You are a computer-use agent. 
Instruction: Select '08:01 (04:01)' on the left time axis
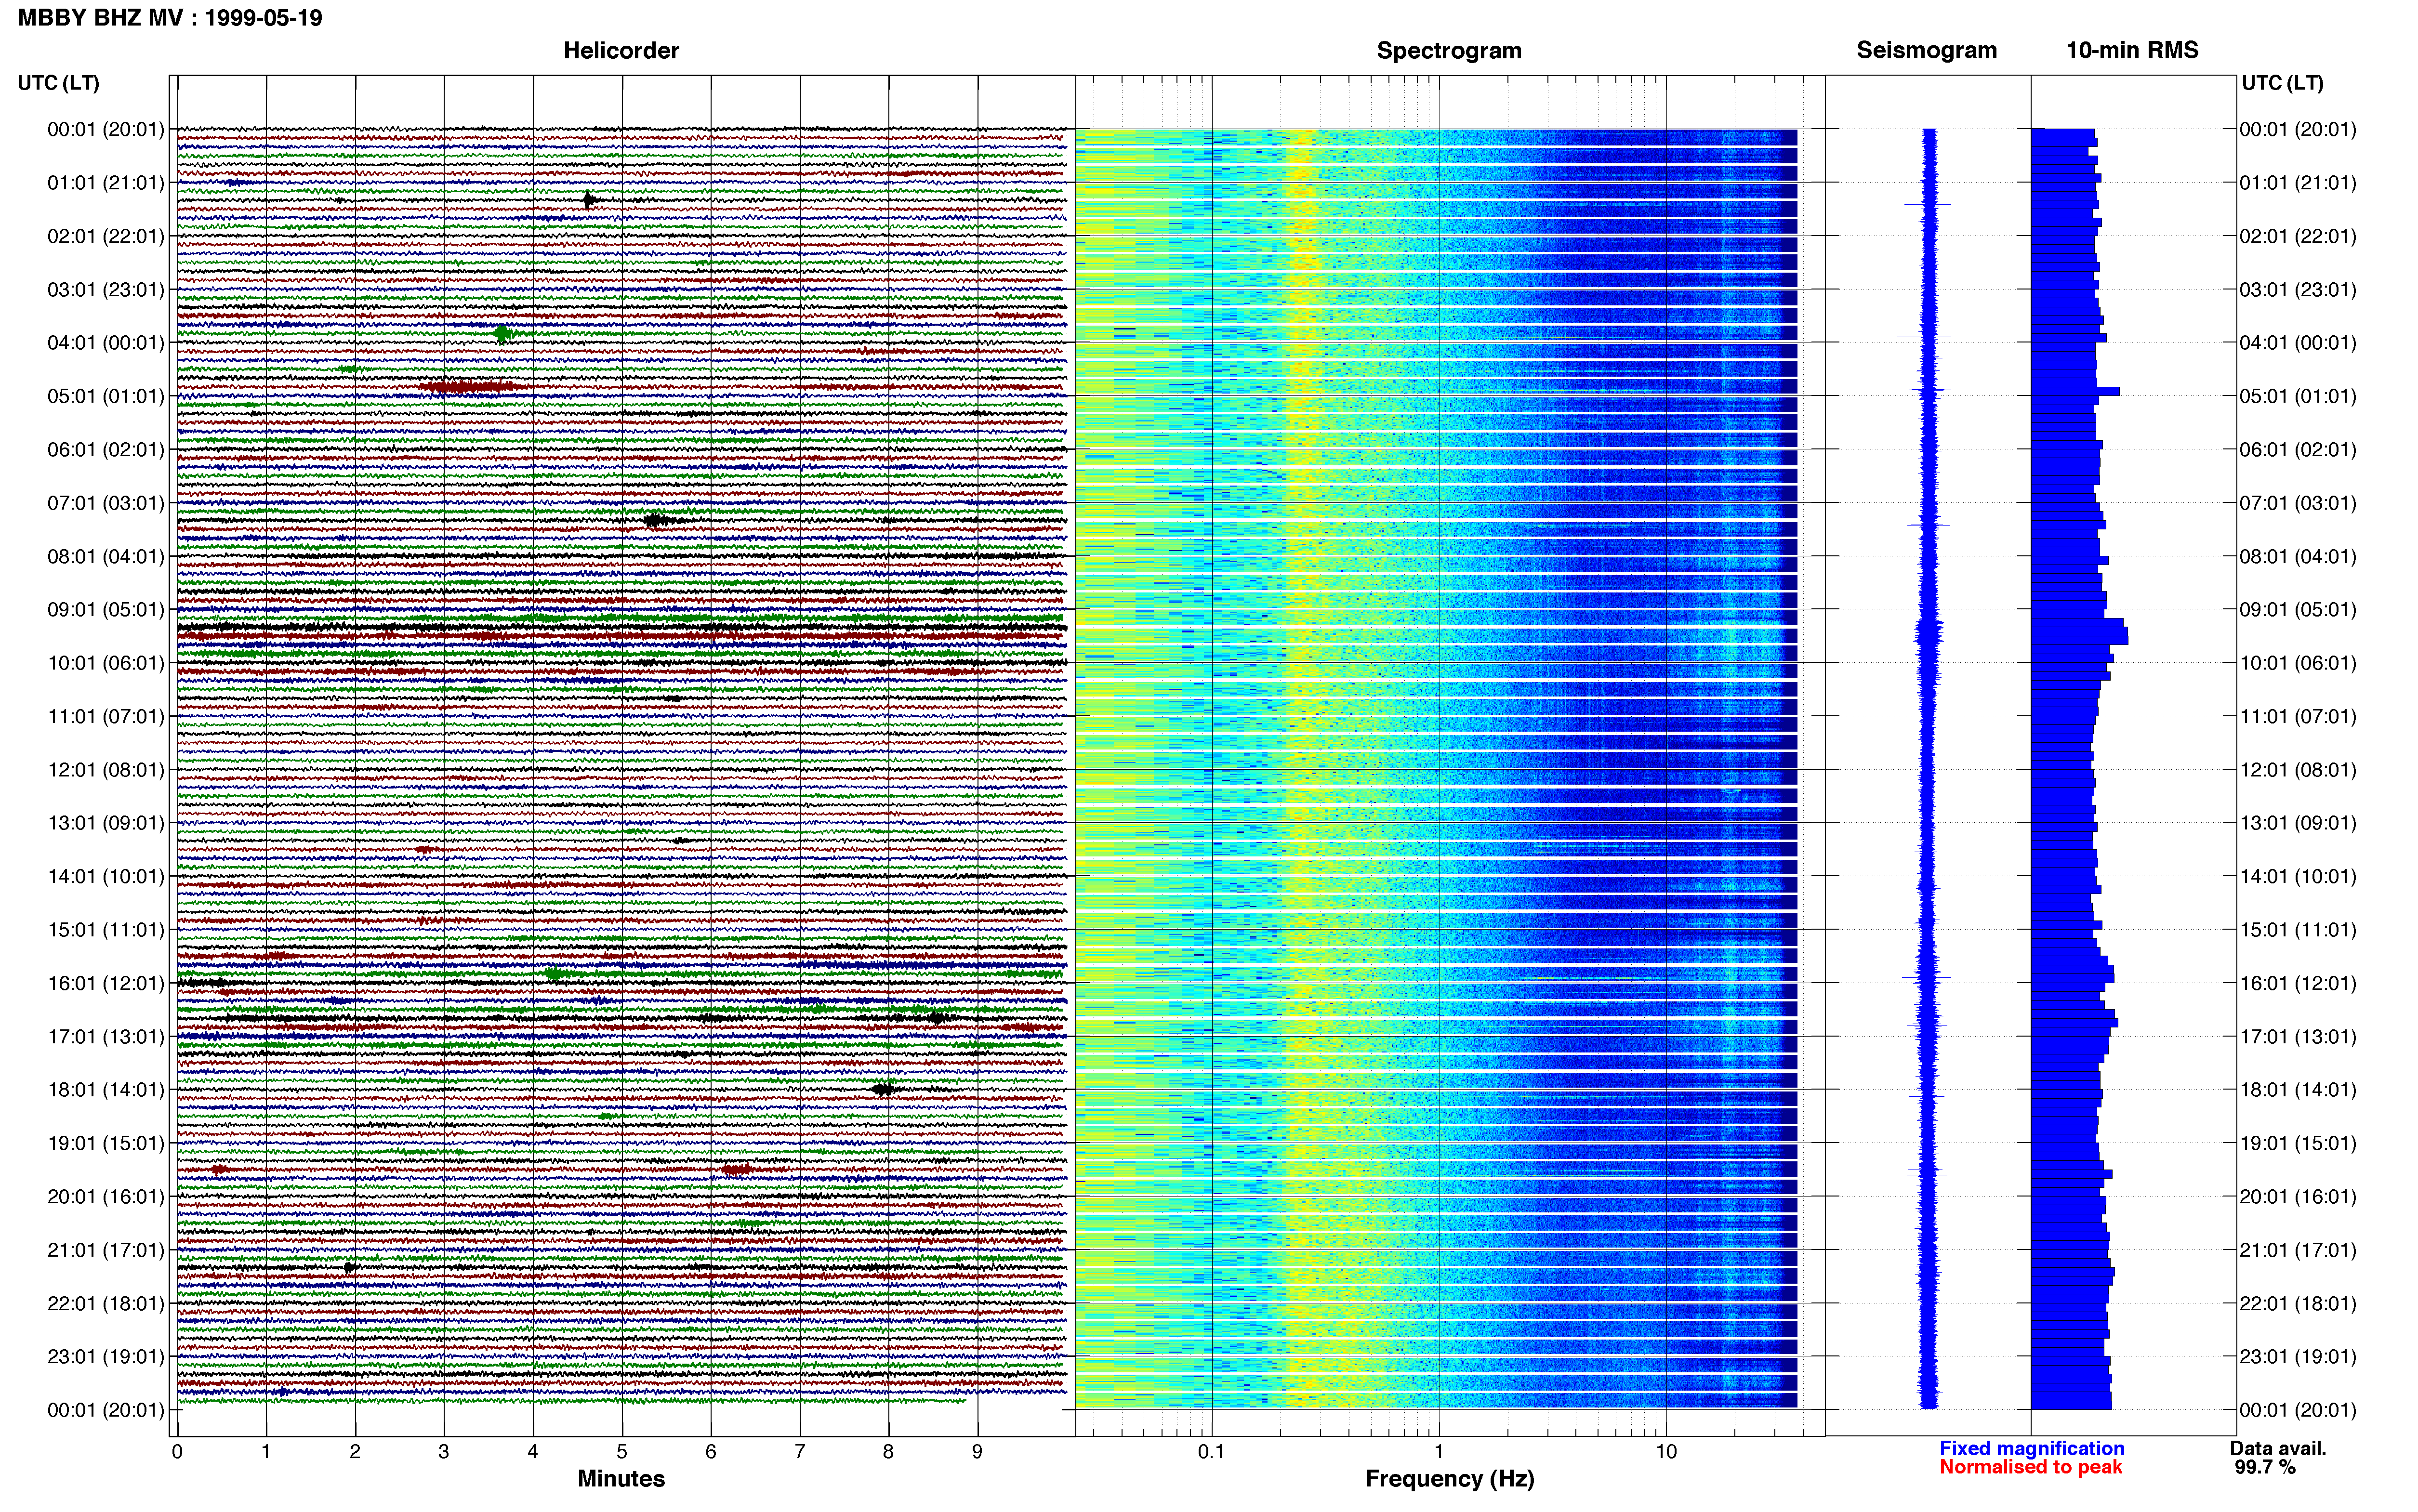point(106,556)
